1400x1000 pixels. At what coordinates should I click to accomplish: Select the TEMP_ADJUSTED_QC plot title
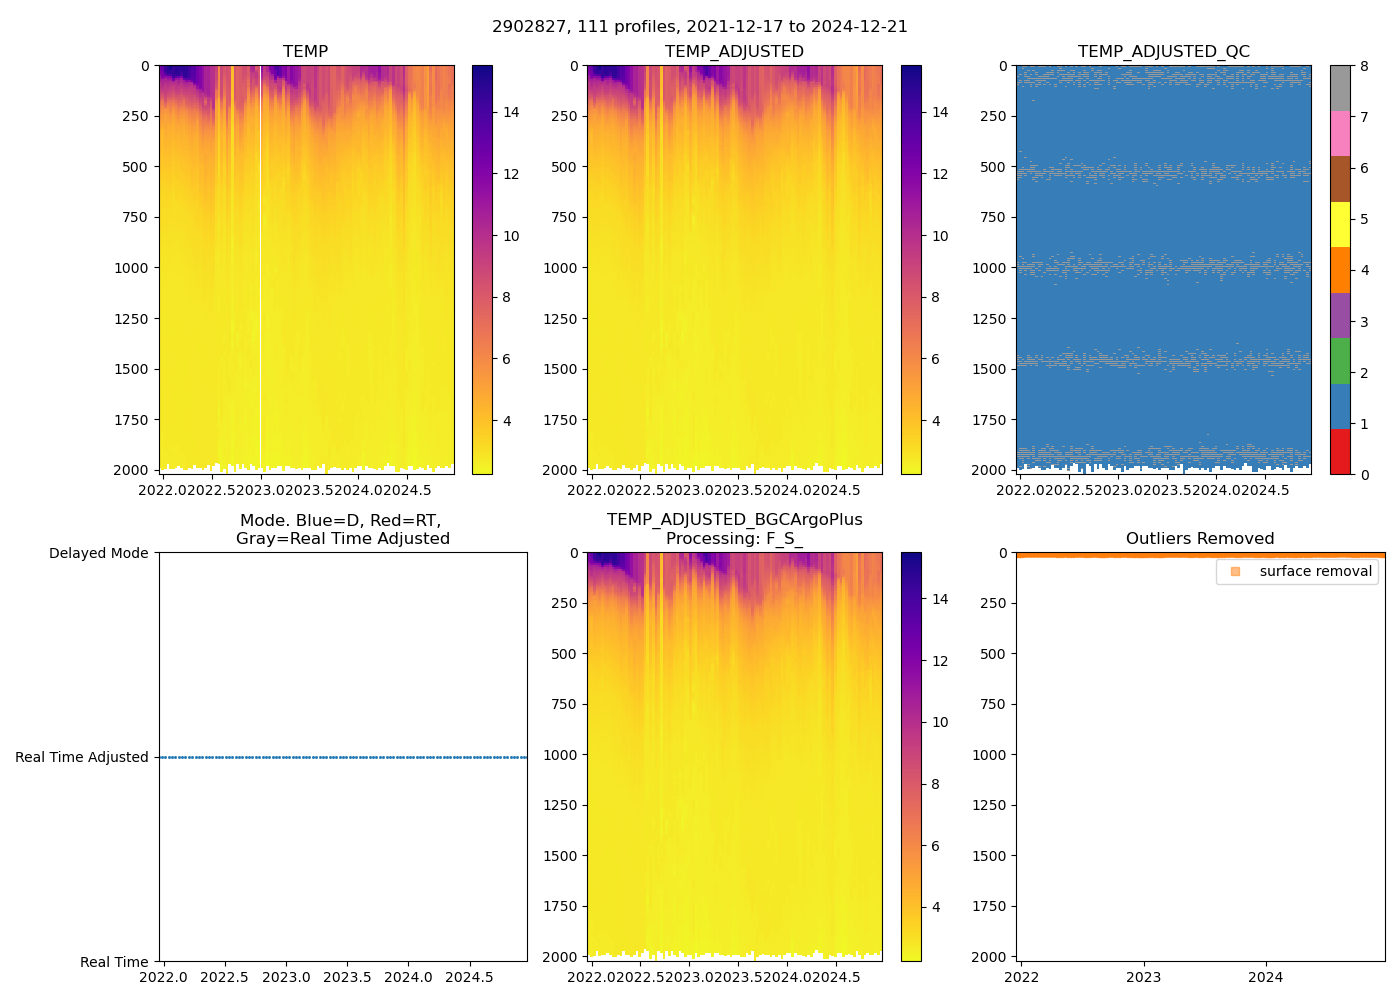click(1163, 52)
